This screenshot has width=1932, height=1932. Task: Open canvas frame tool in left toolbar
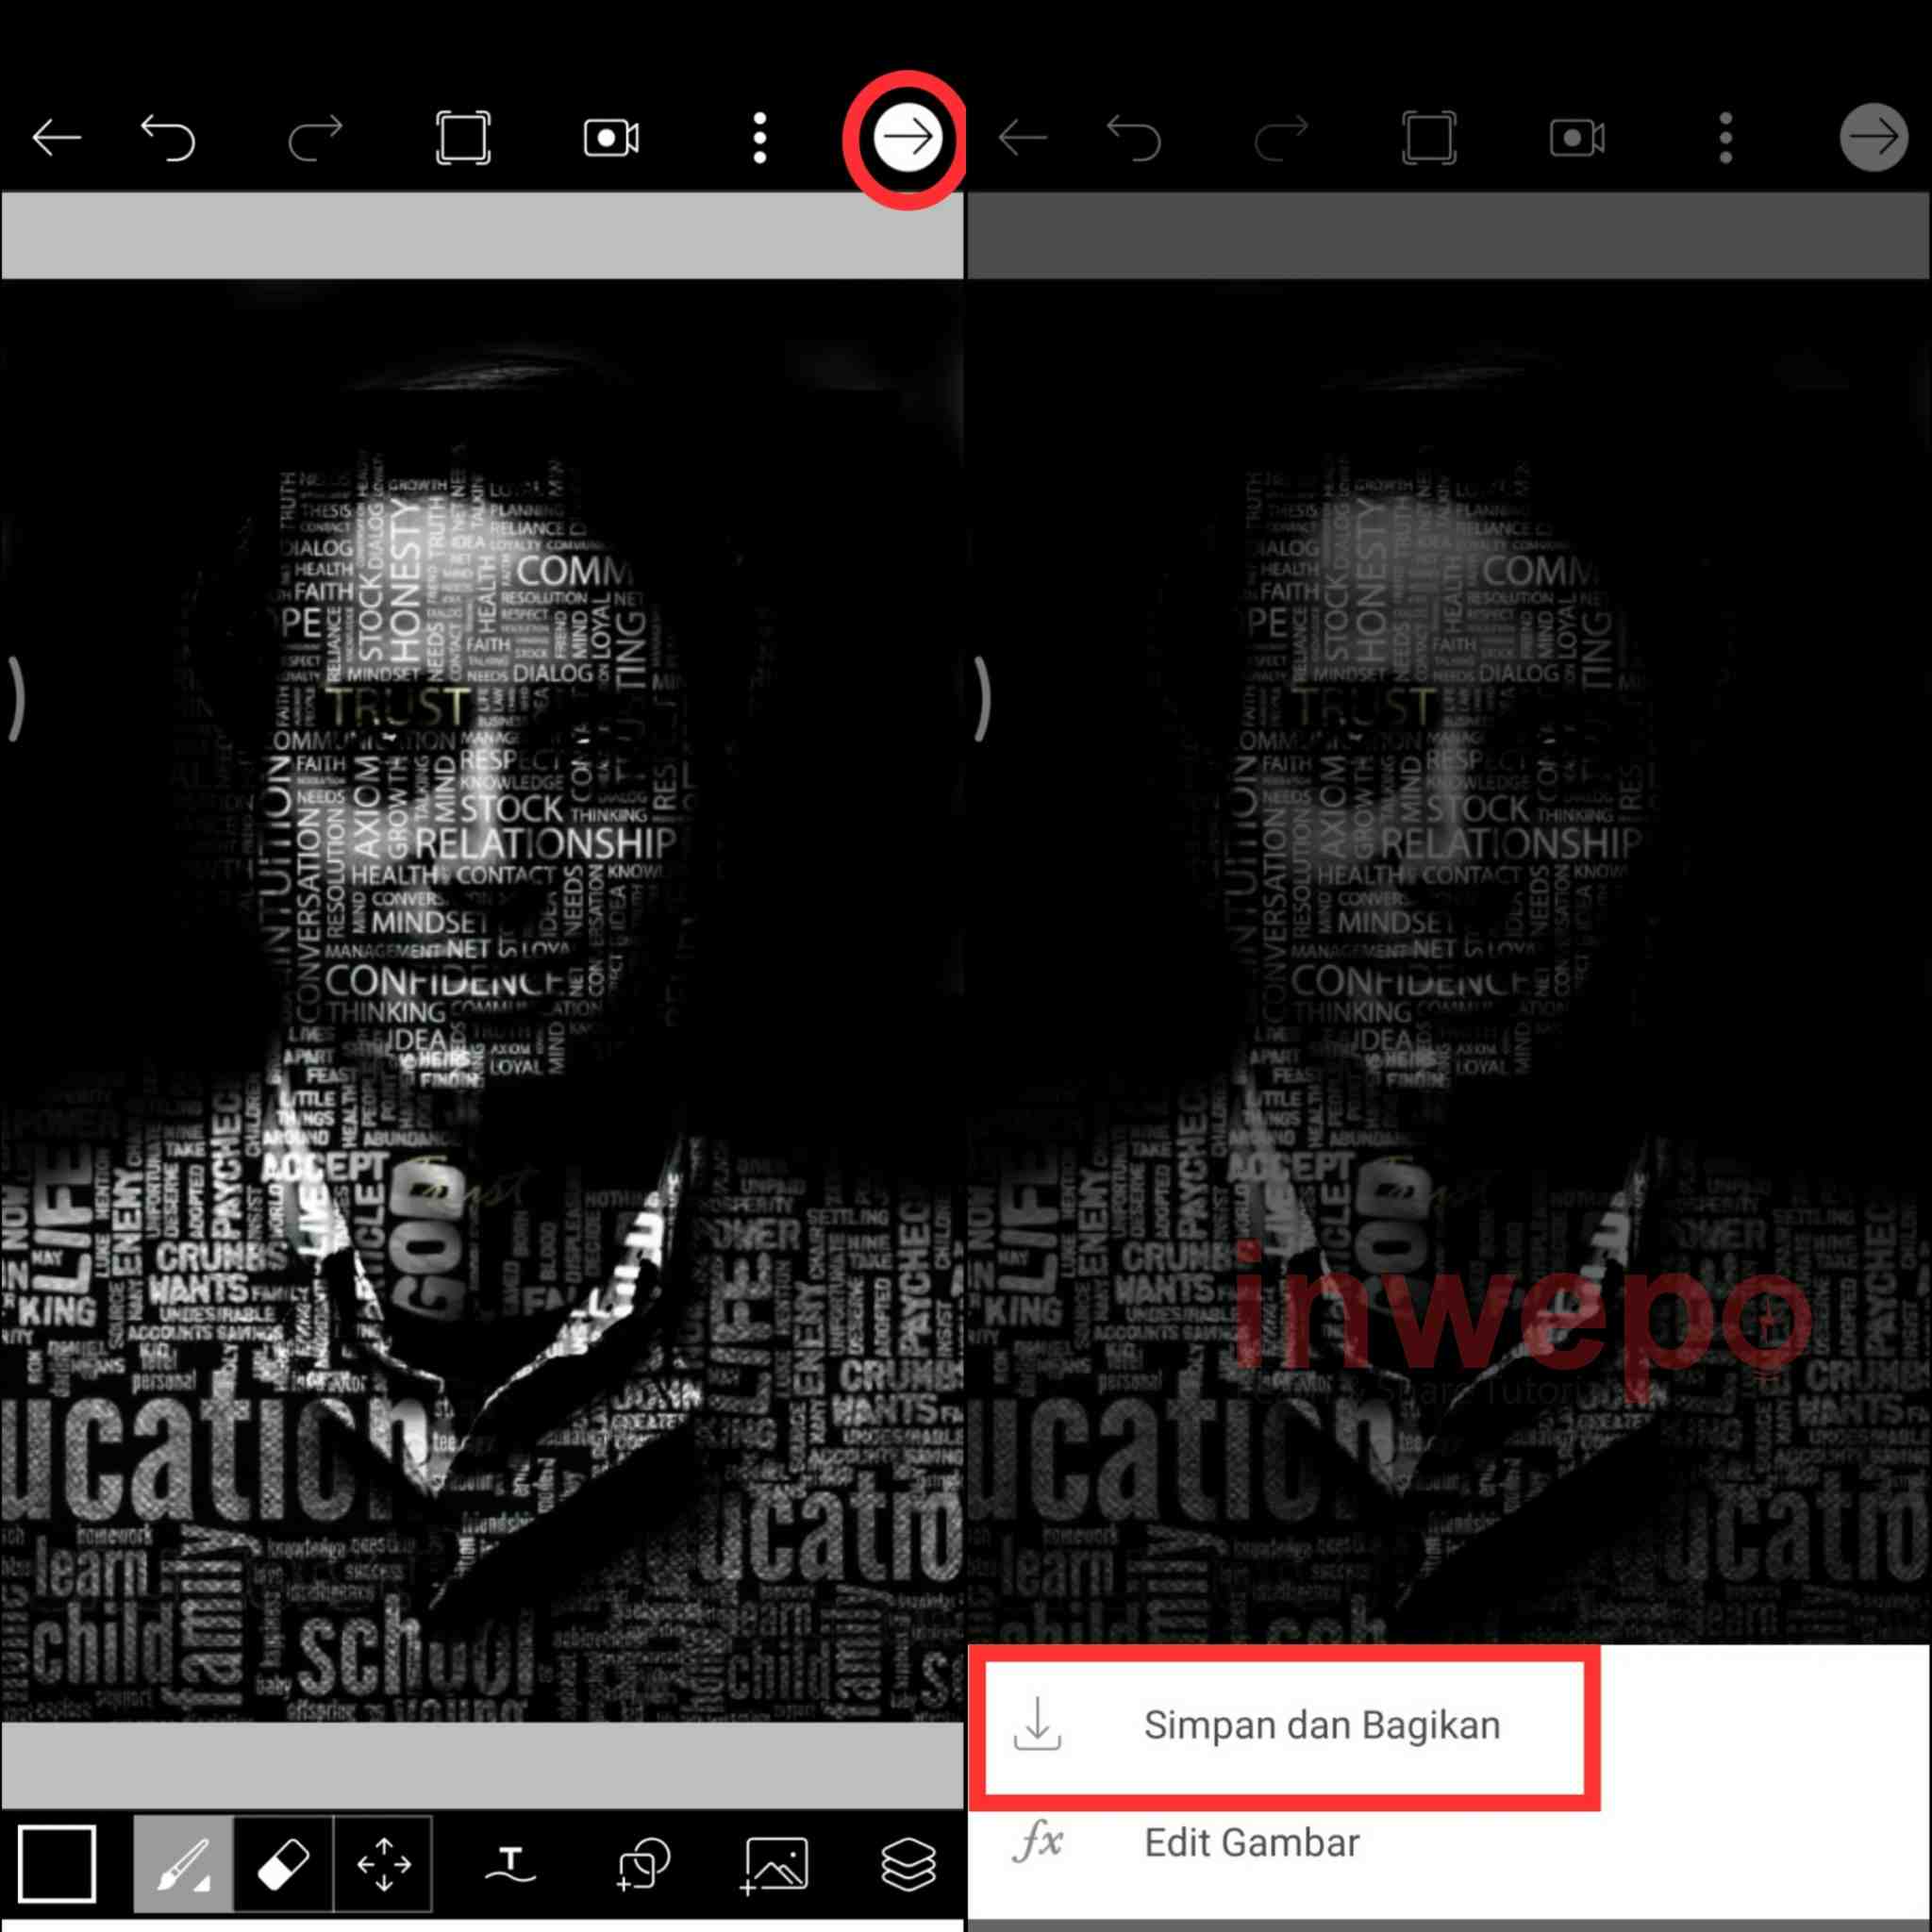point(463,137)
